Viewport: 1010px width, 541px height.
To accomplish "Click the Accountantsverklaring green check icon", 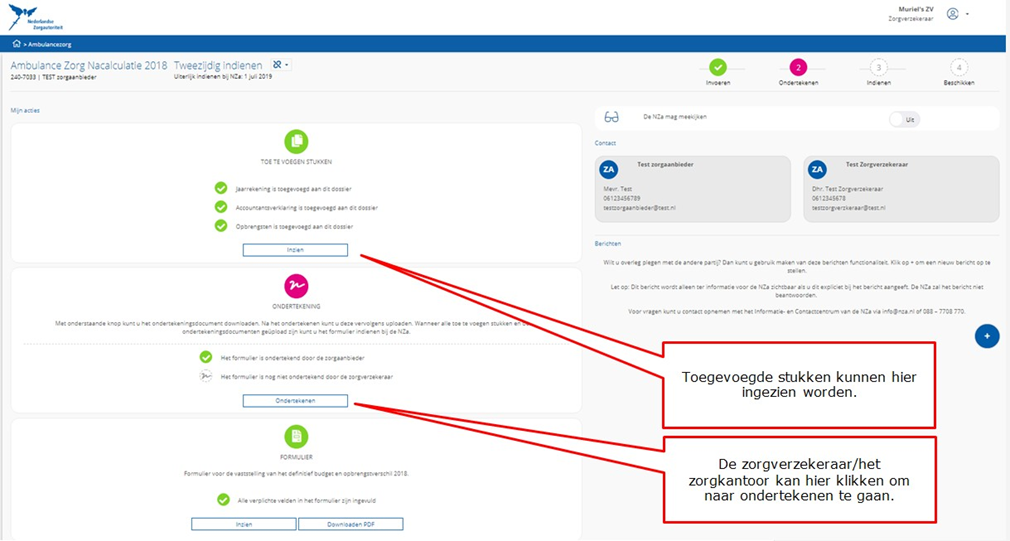I will 221,207.
